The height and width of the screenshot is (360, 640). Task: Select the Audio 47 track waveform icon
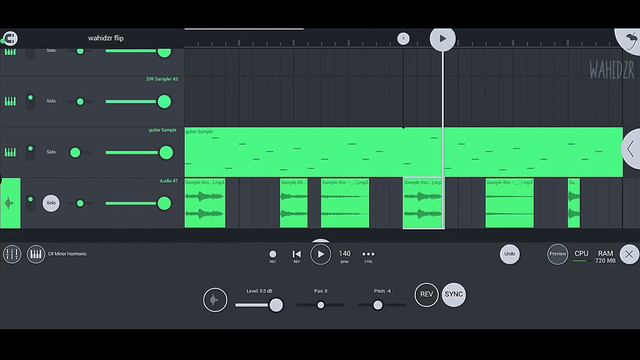tap(10, 203)
